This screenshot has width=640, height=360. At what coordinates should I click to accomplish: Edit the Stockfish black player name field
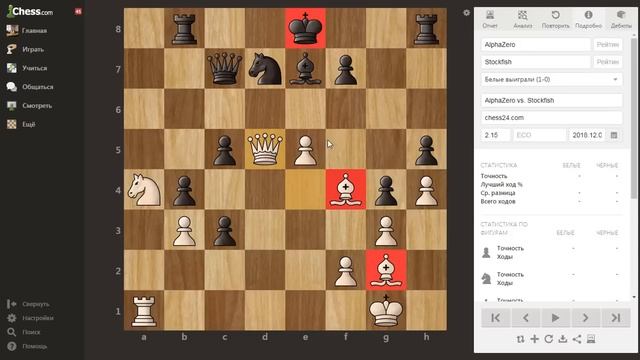tap(535, 62)
